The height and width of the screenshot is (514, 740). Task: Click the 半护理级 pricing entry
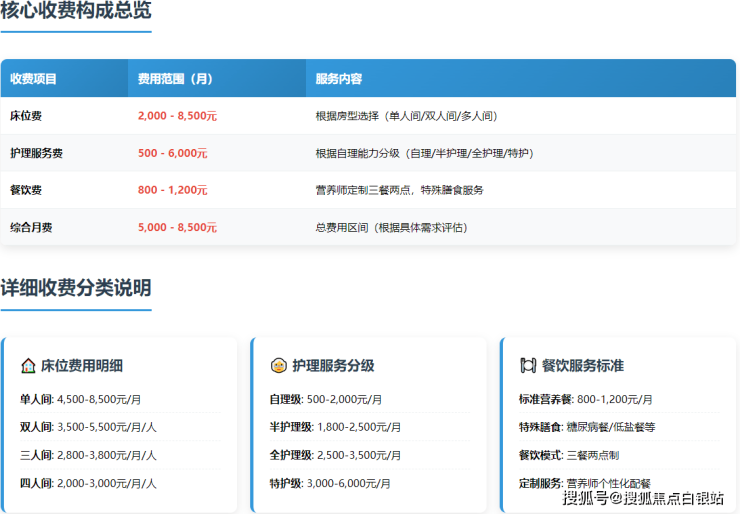(x=335, y=427)
